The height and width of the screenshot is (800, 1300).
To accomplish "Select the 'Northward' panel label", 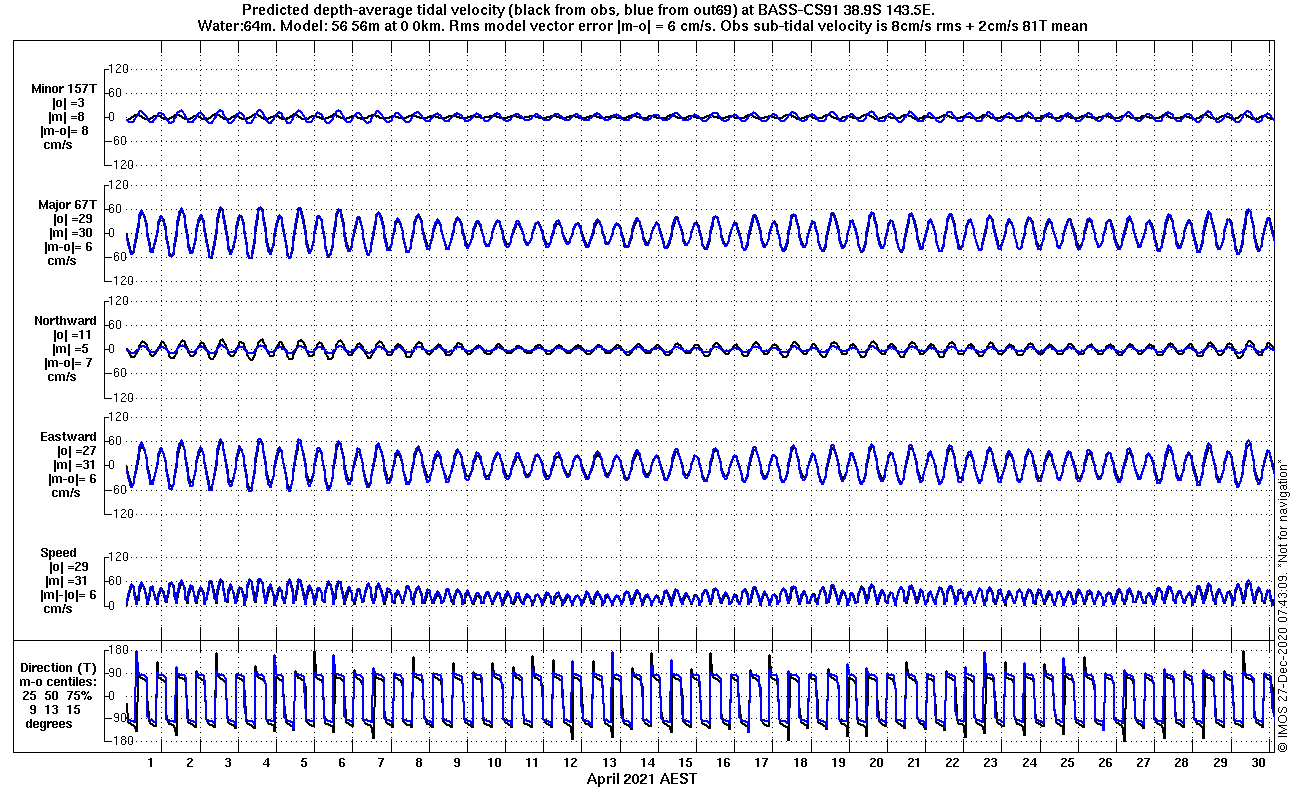I will coord(65,321).
